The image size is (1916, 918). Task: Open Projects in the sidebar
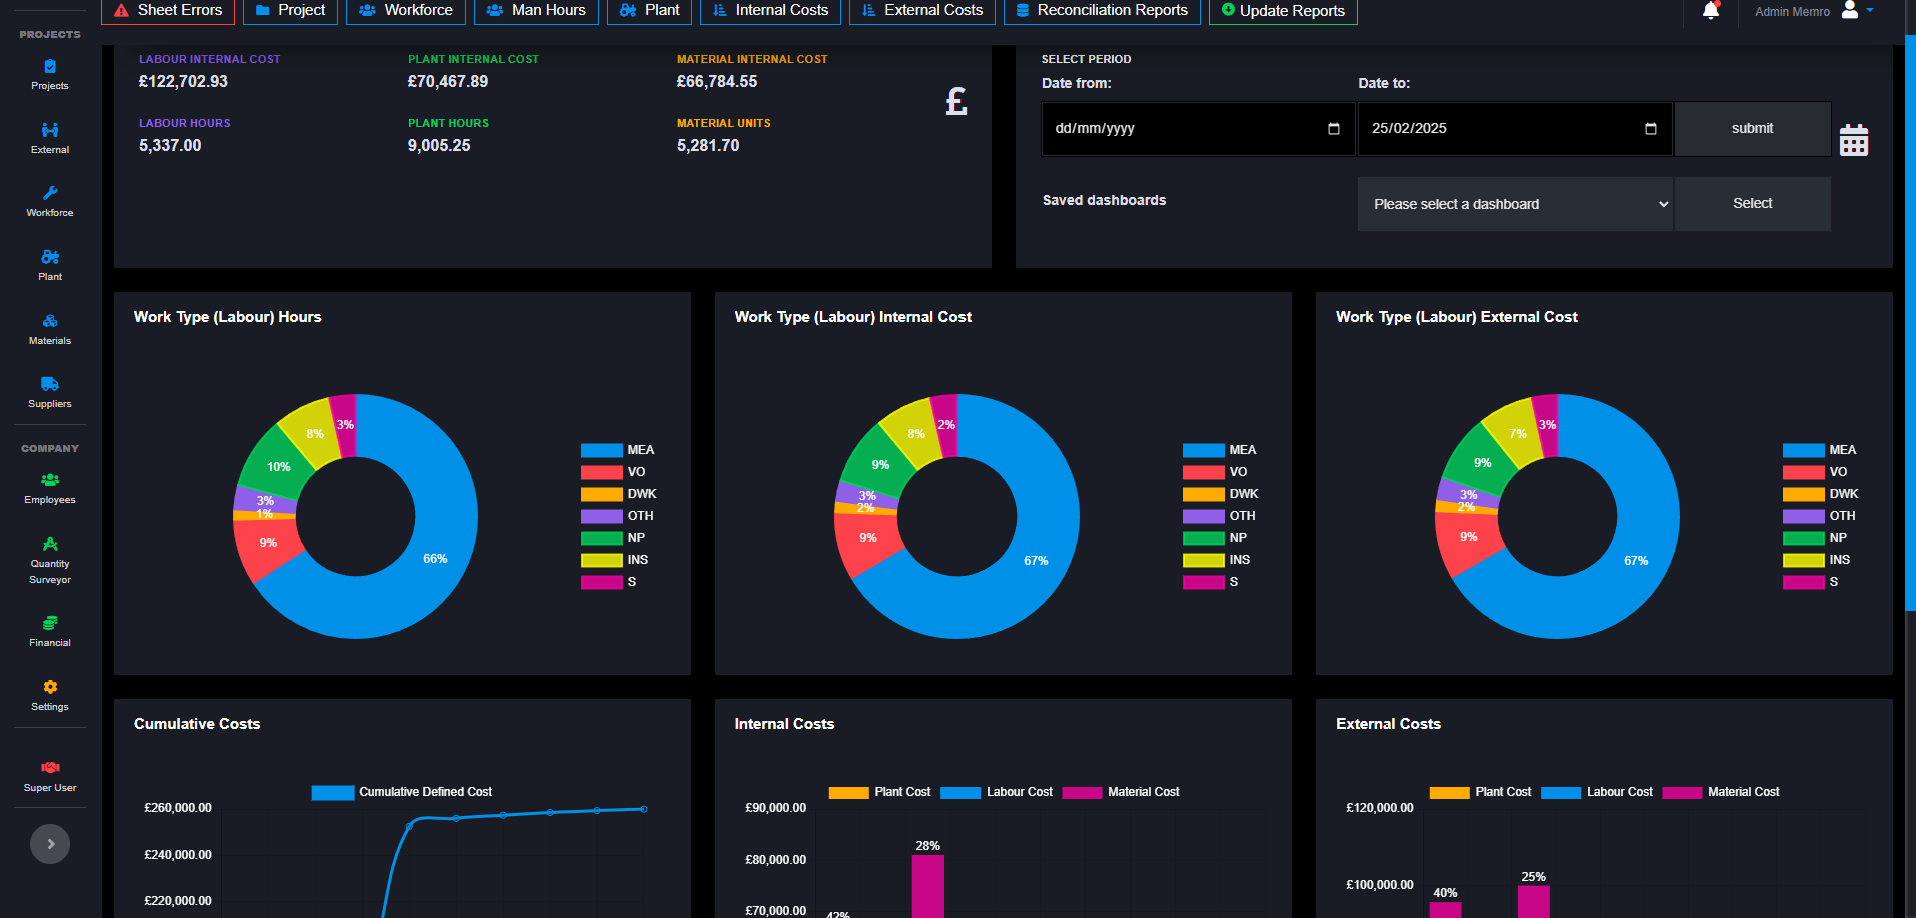pyautogui.click(x=50, y=75)
